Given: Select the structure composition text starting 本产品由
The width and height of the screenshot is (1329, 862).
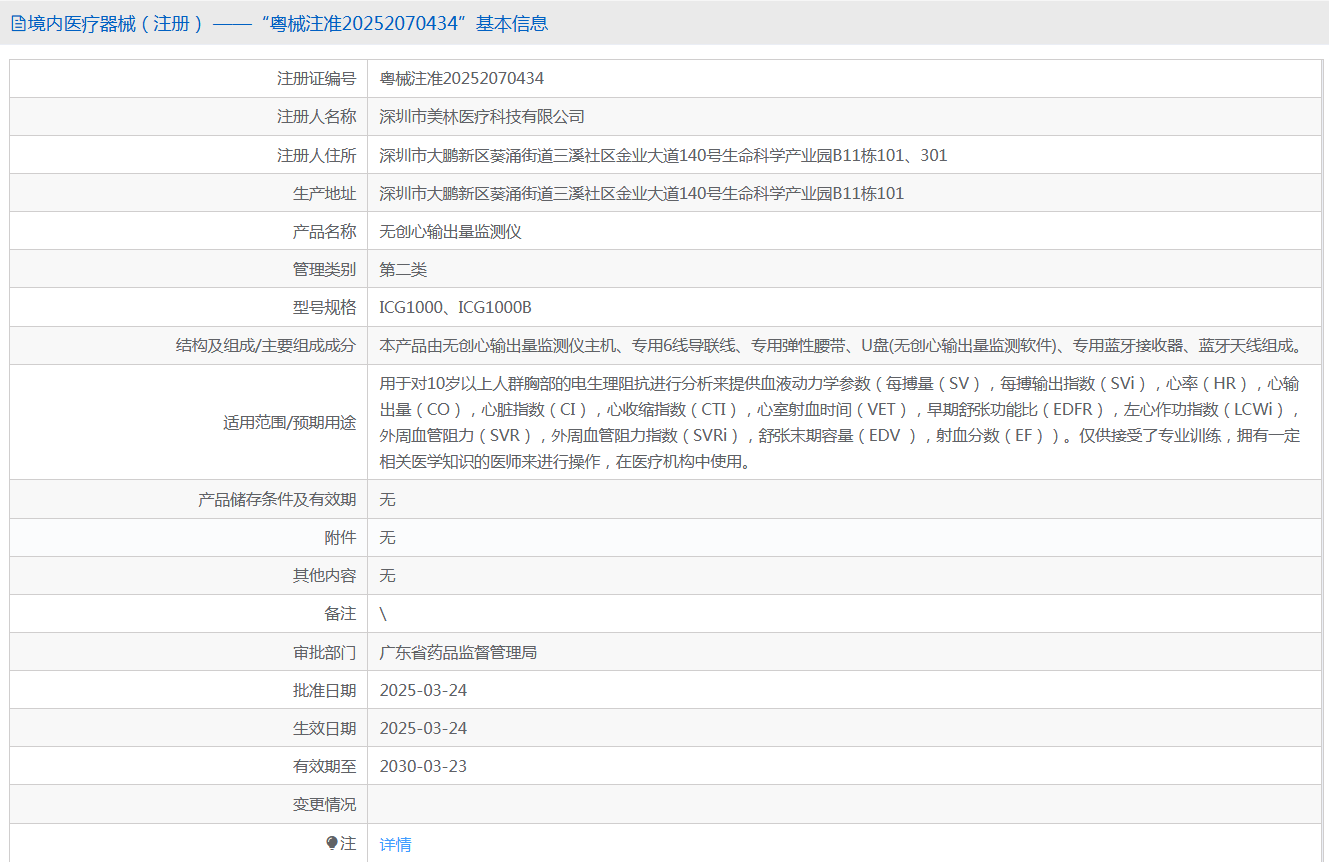Looking at the screenshot, I should 842,345.
